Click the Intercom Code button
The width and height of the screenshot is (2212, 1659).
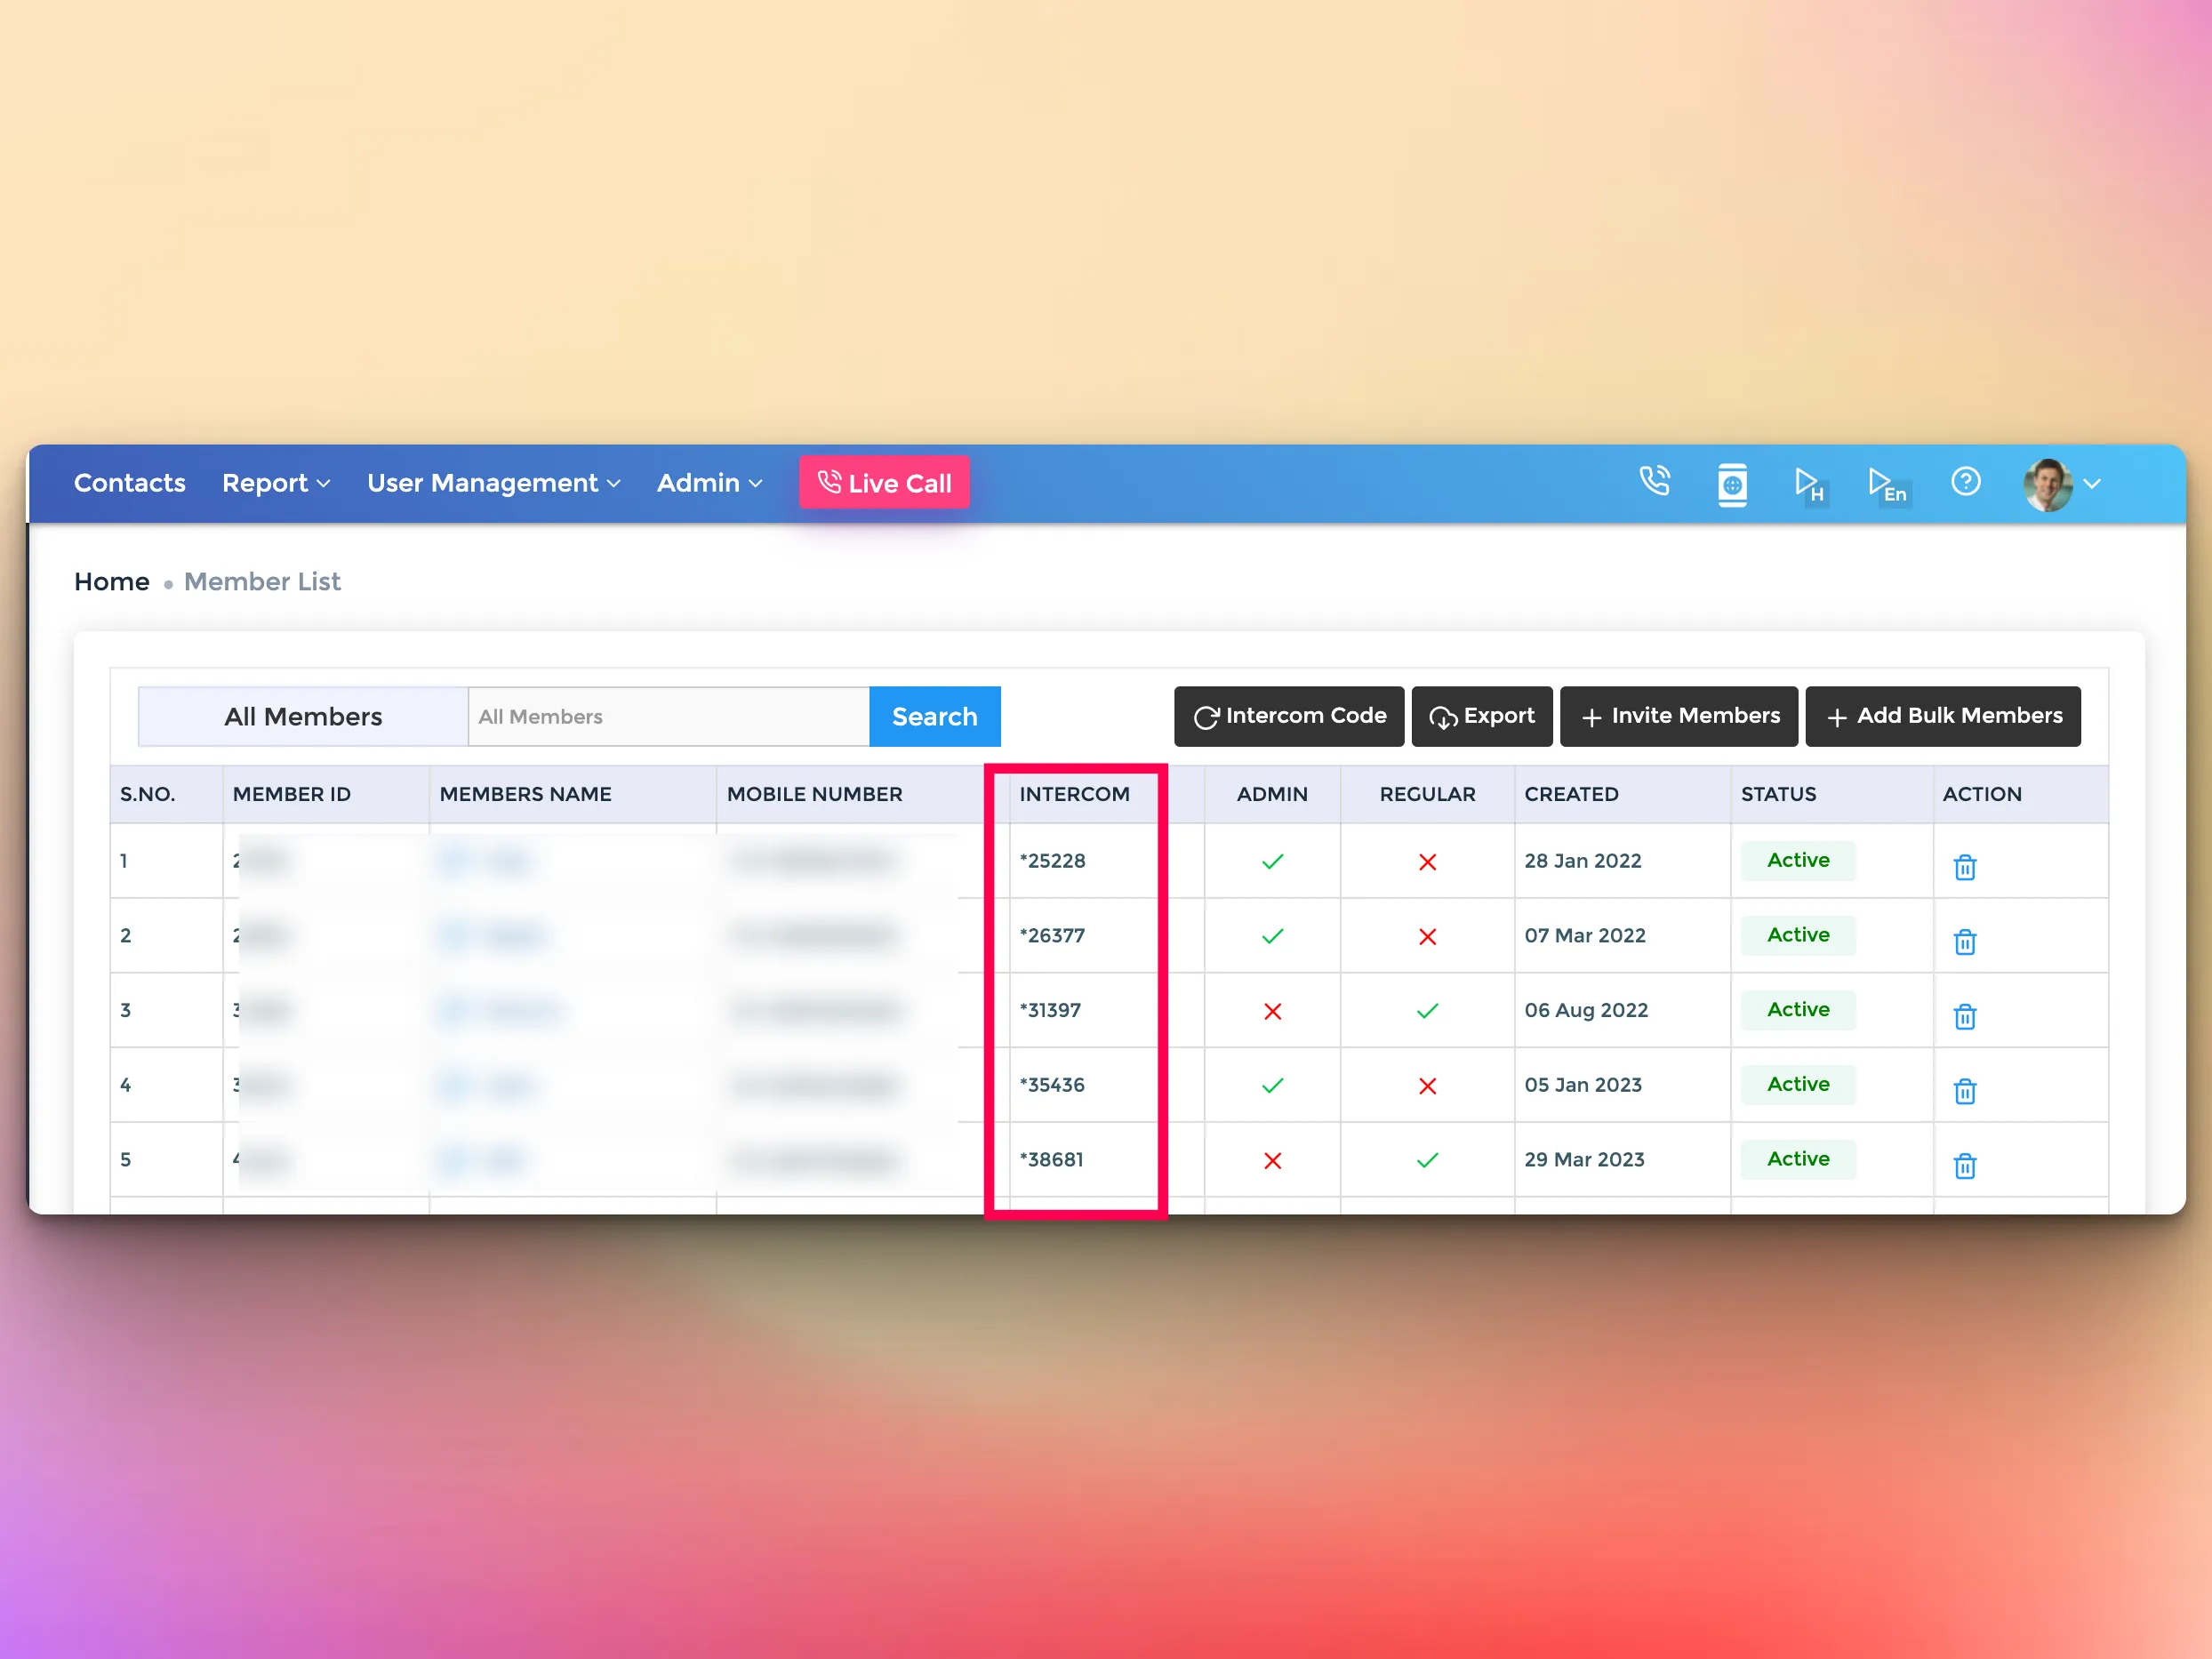pyautogui.click(x=1289, y=716)
